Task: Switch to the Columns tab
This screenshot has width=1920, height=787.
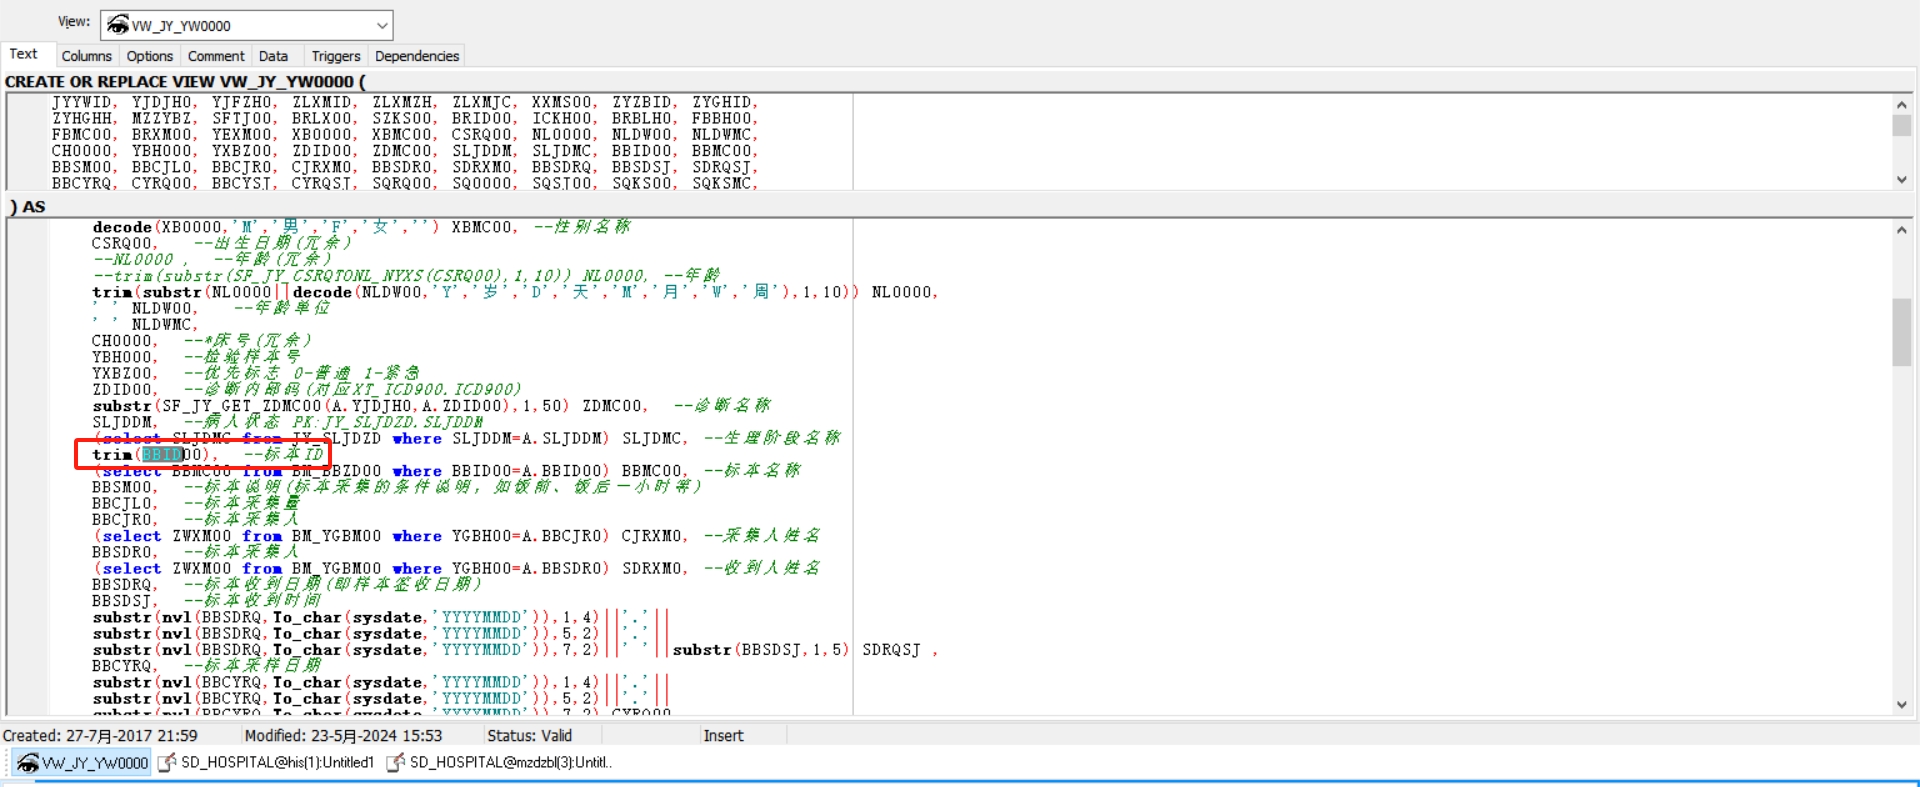Action: 86,56
